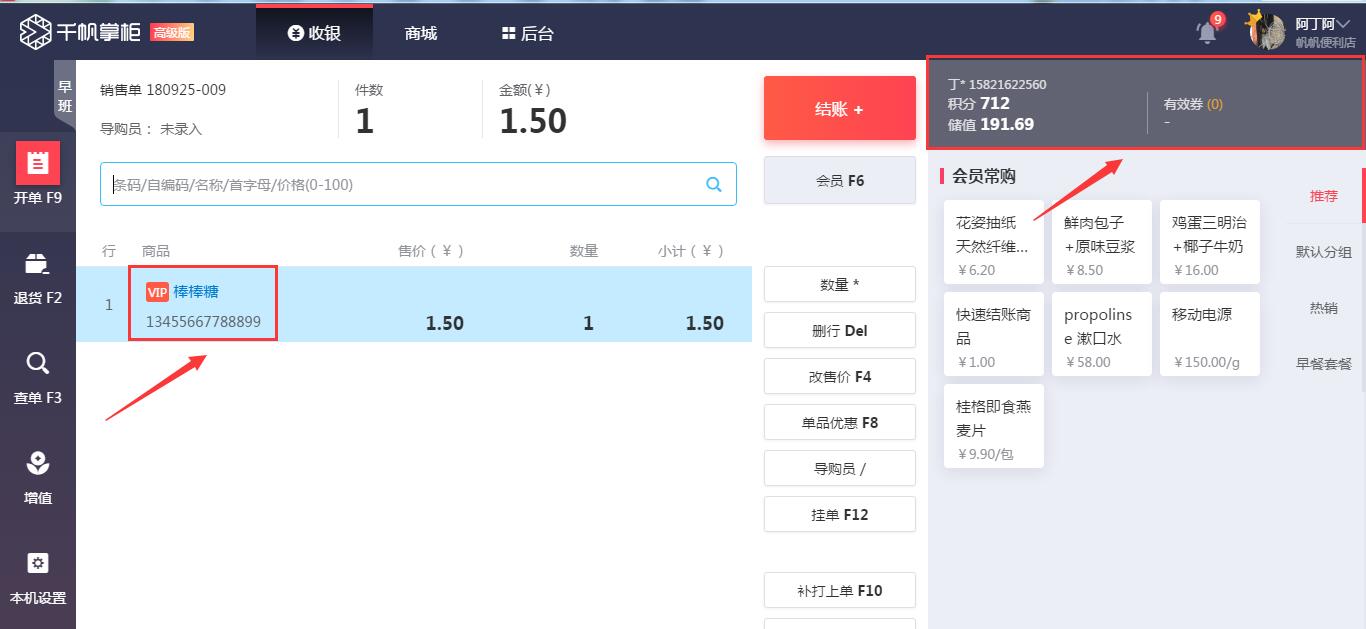Click the 查单 F3 magnifier icon
Viewport: 1366px width, 629px height.
point(38,363)
